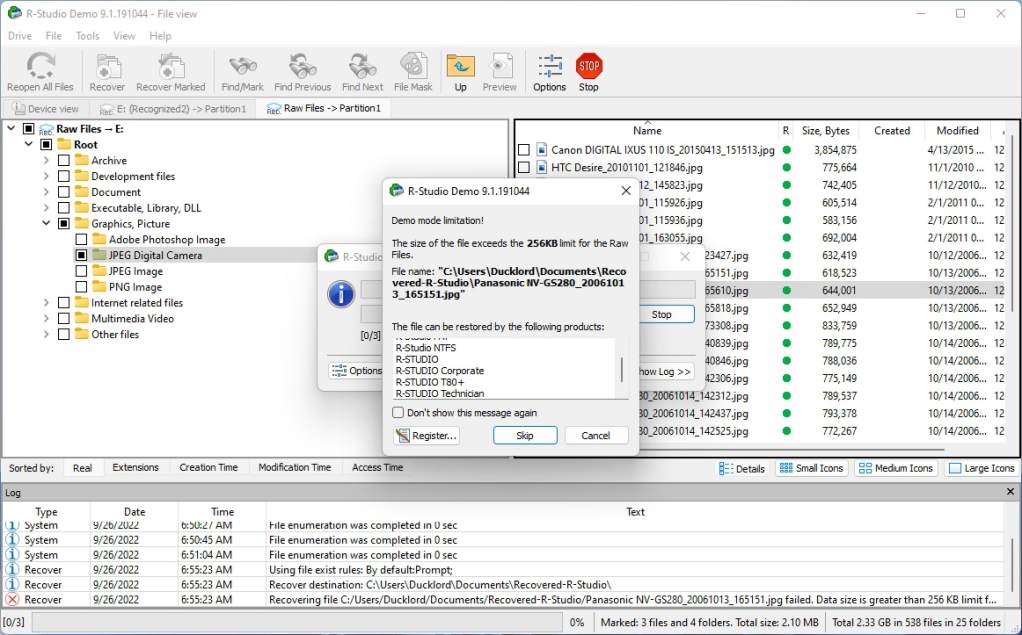Toggle the JPEG Image checkbox

[81, 271]
